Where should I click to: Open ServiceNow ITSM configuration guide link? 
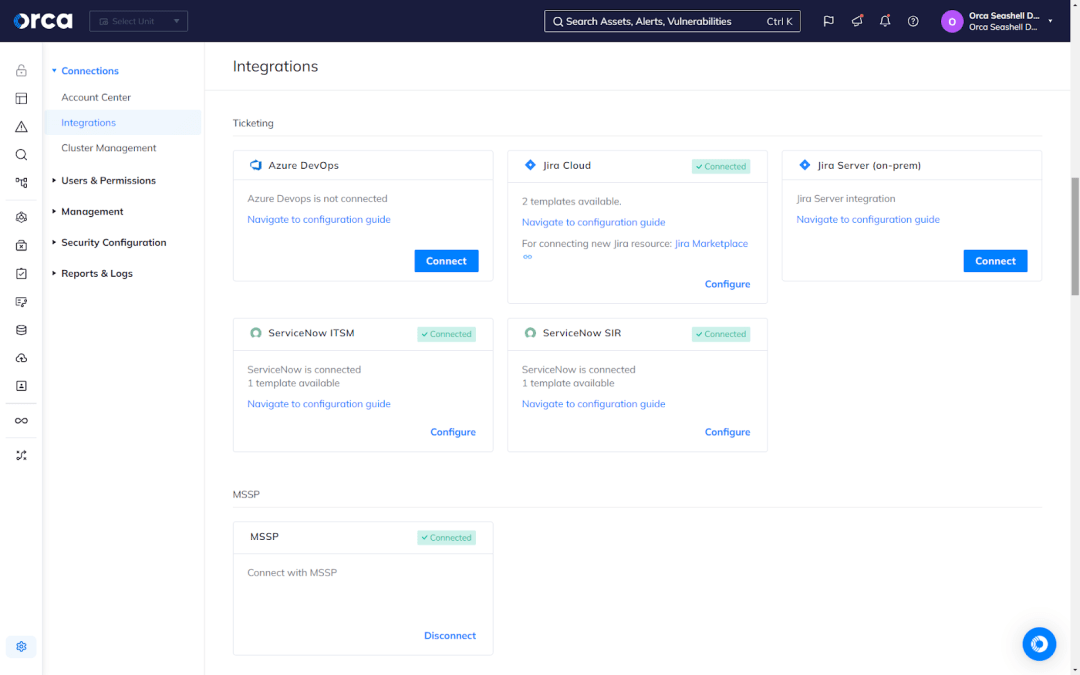coord(319,404)
